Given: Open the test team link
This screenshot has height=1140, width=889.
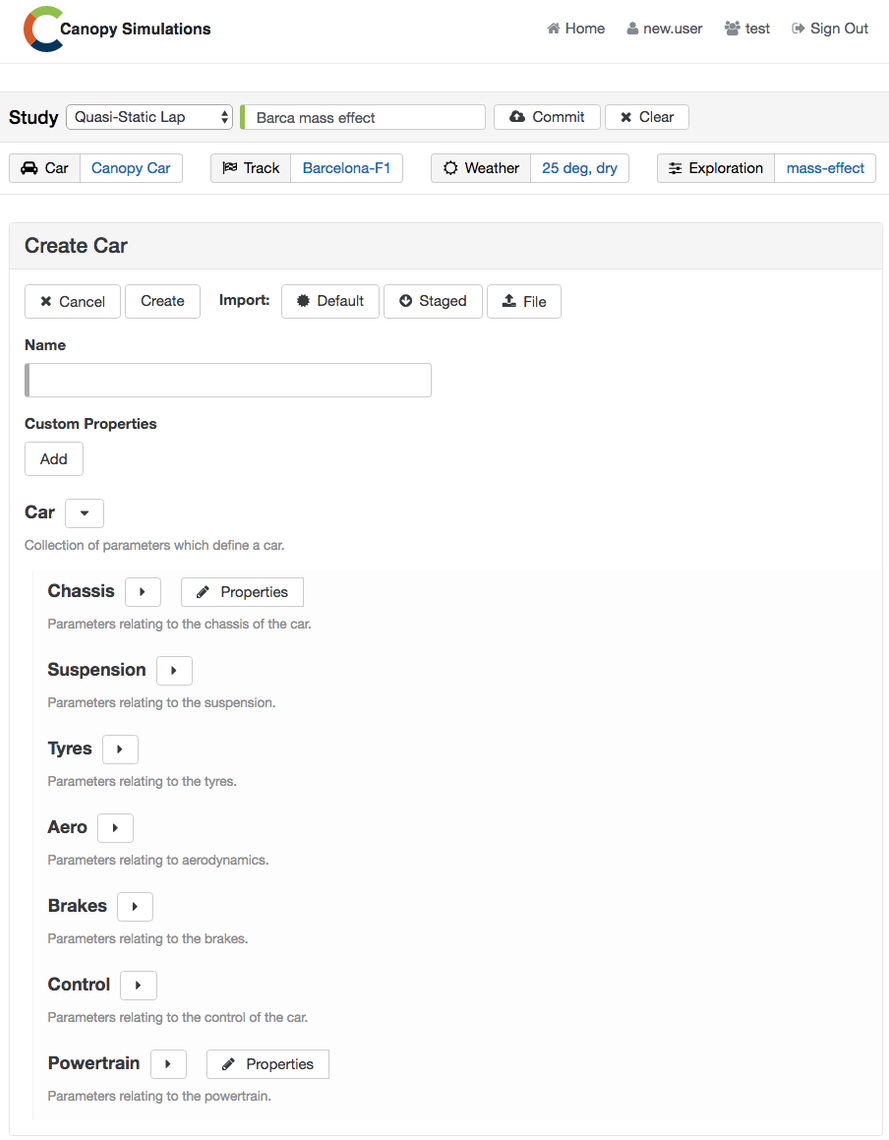Looking at the screenshot, I should tap(747, 28).
